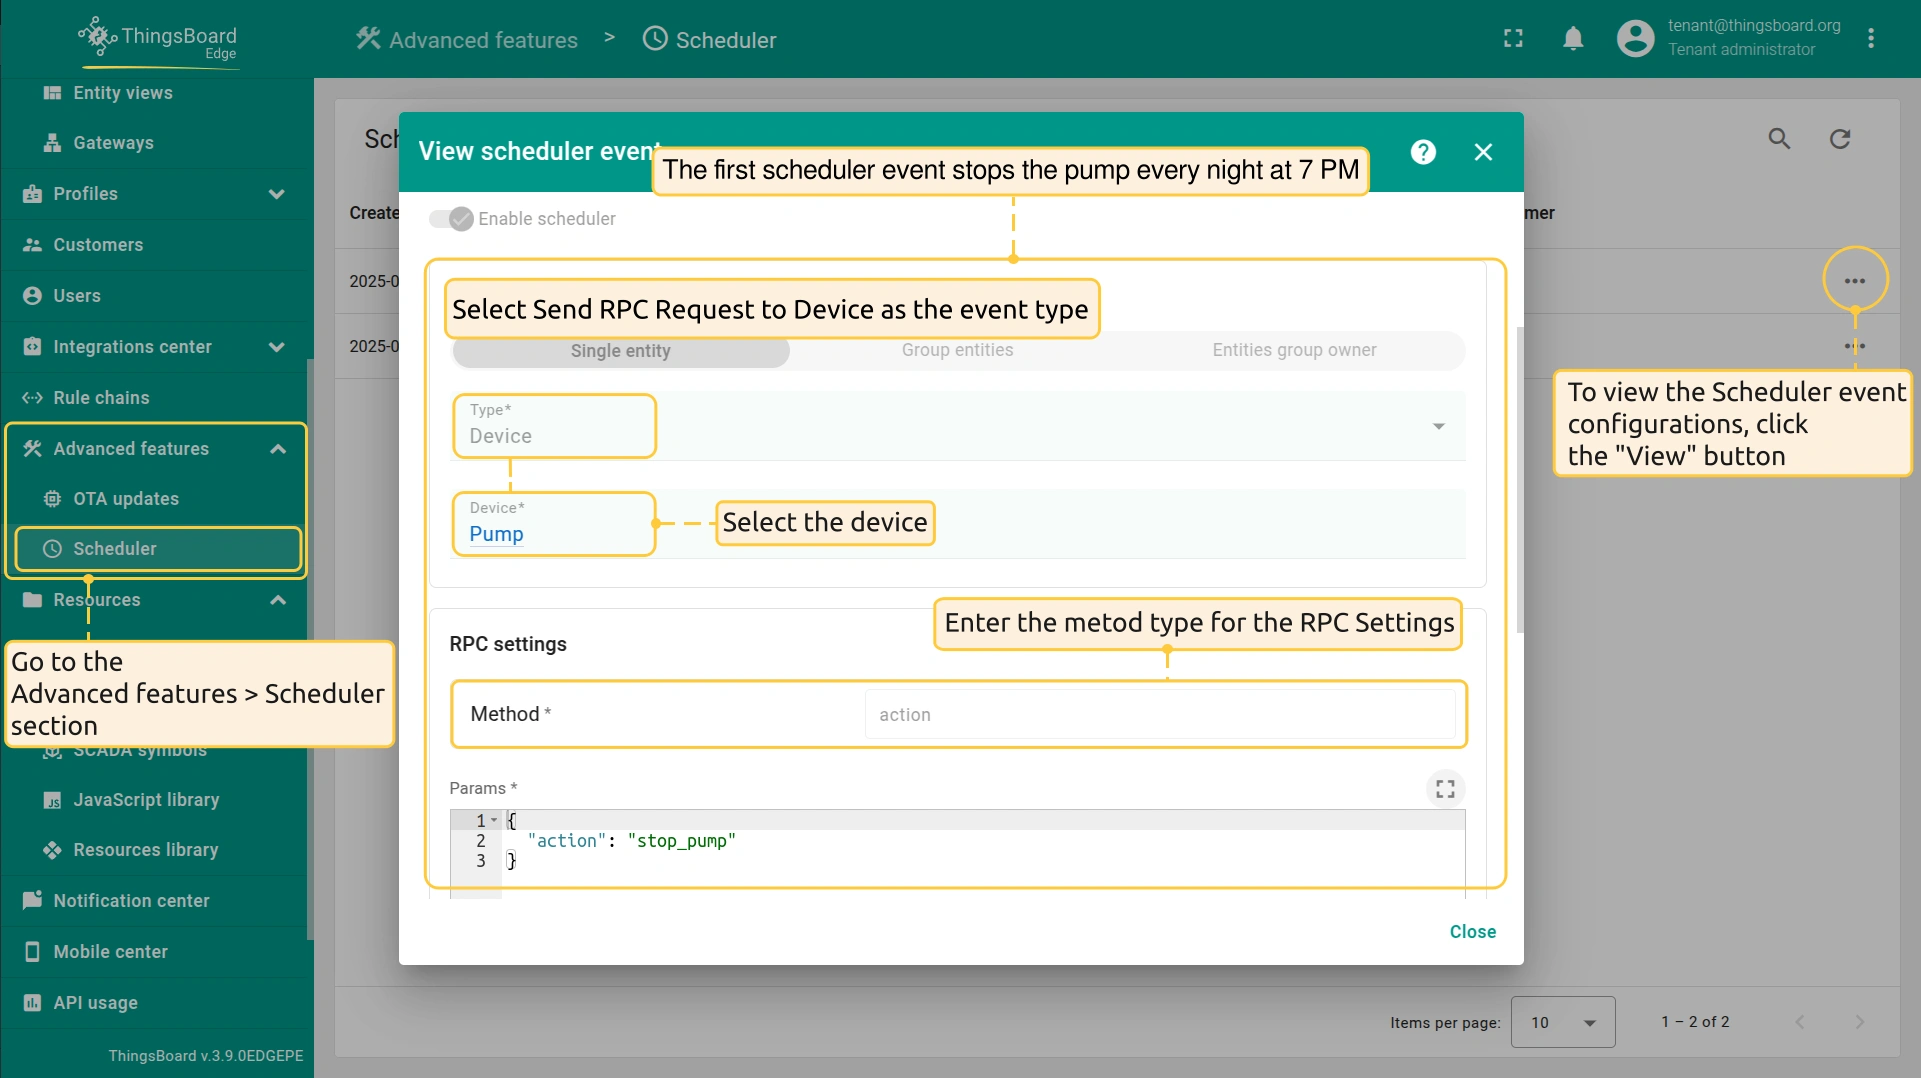The height and width of the screenshot is (1078, 1921).
Task: Toggle the Enable scheduler switch
Action: [451, 219]
